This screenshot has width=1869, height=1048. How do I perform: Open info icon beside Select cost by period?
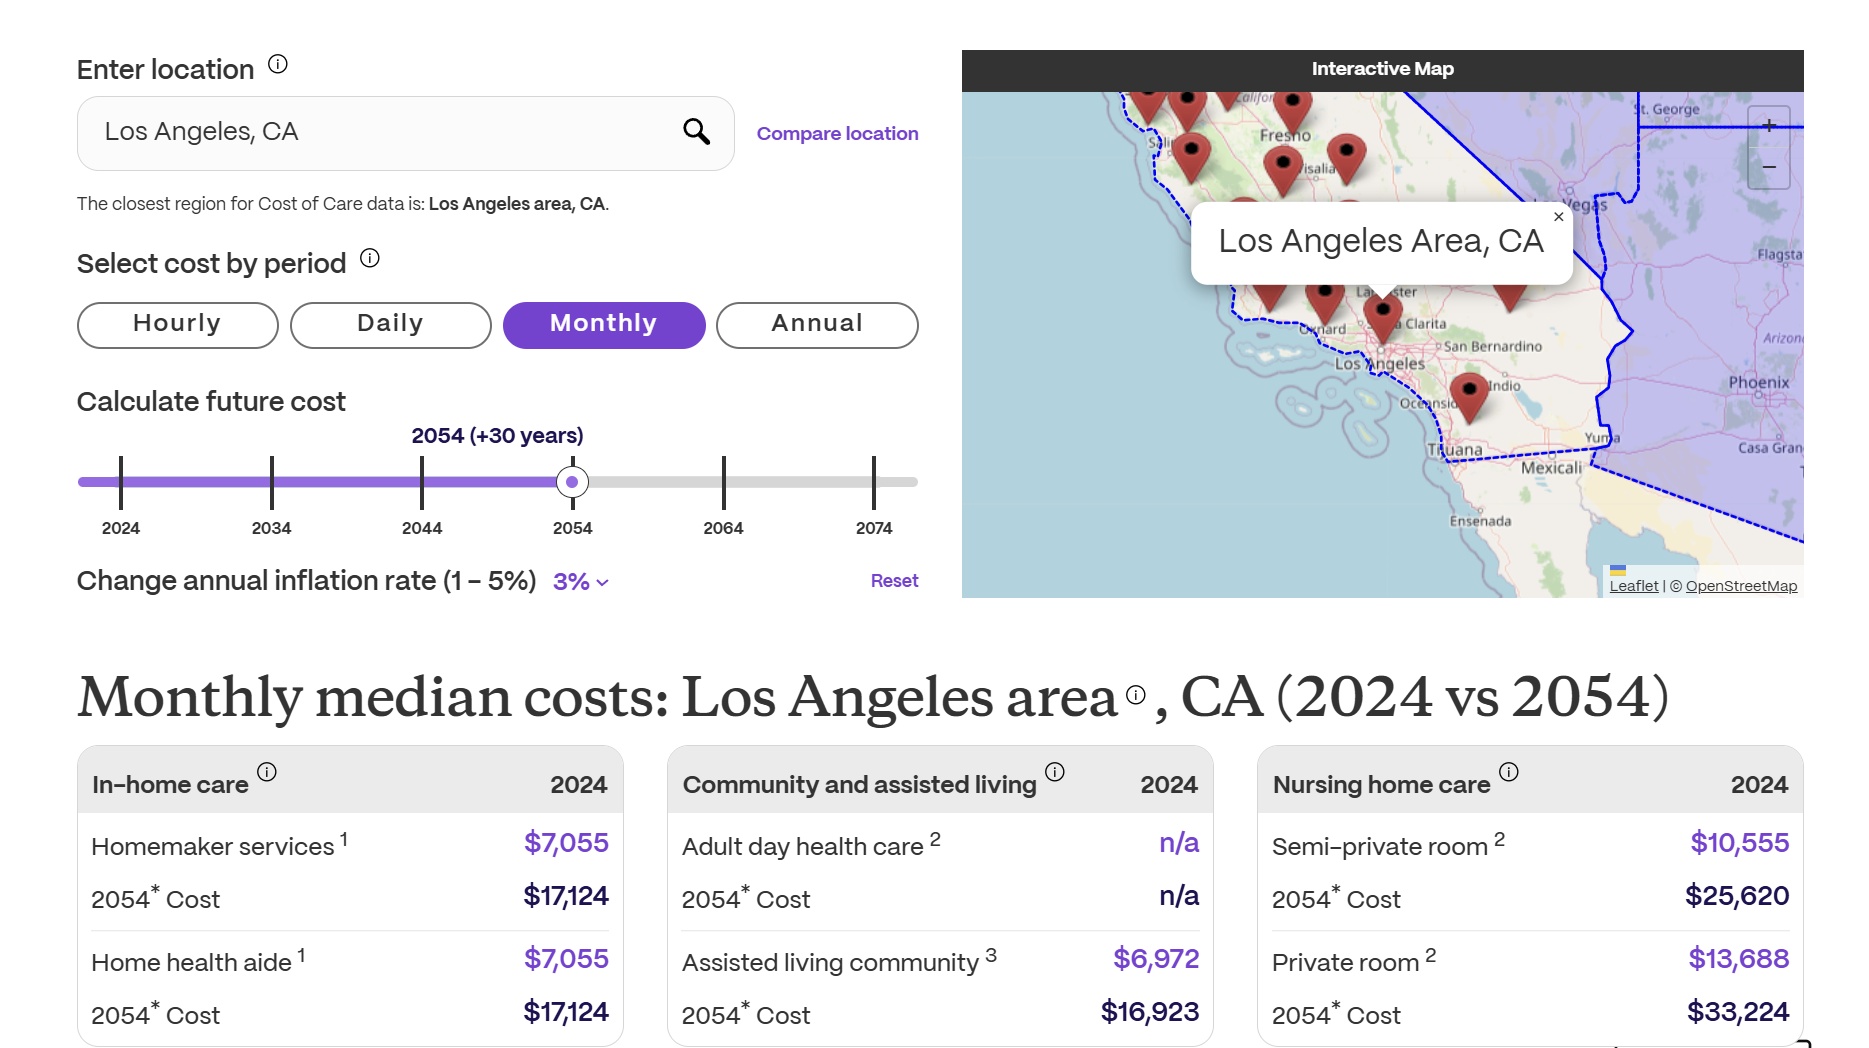coord(370,259)
